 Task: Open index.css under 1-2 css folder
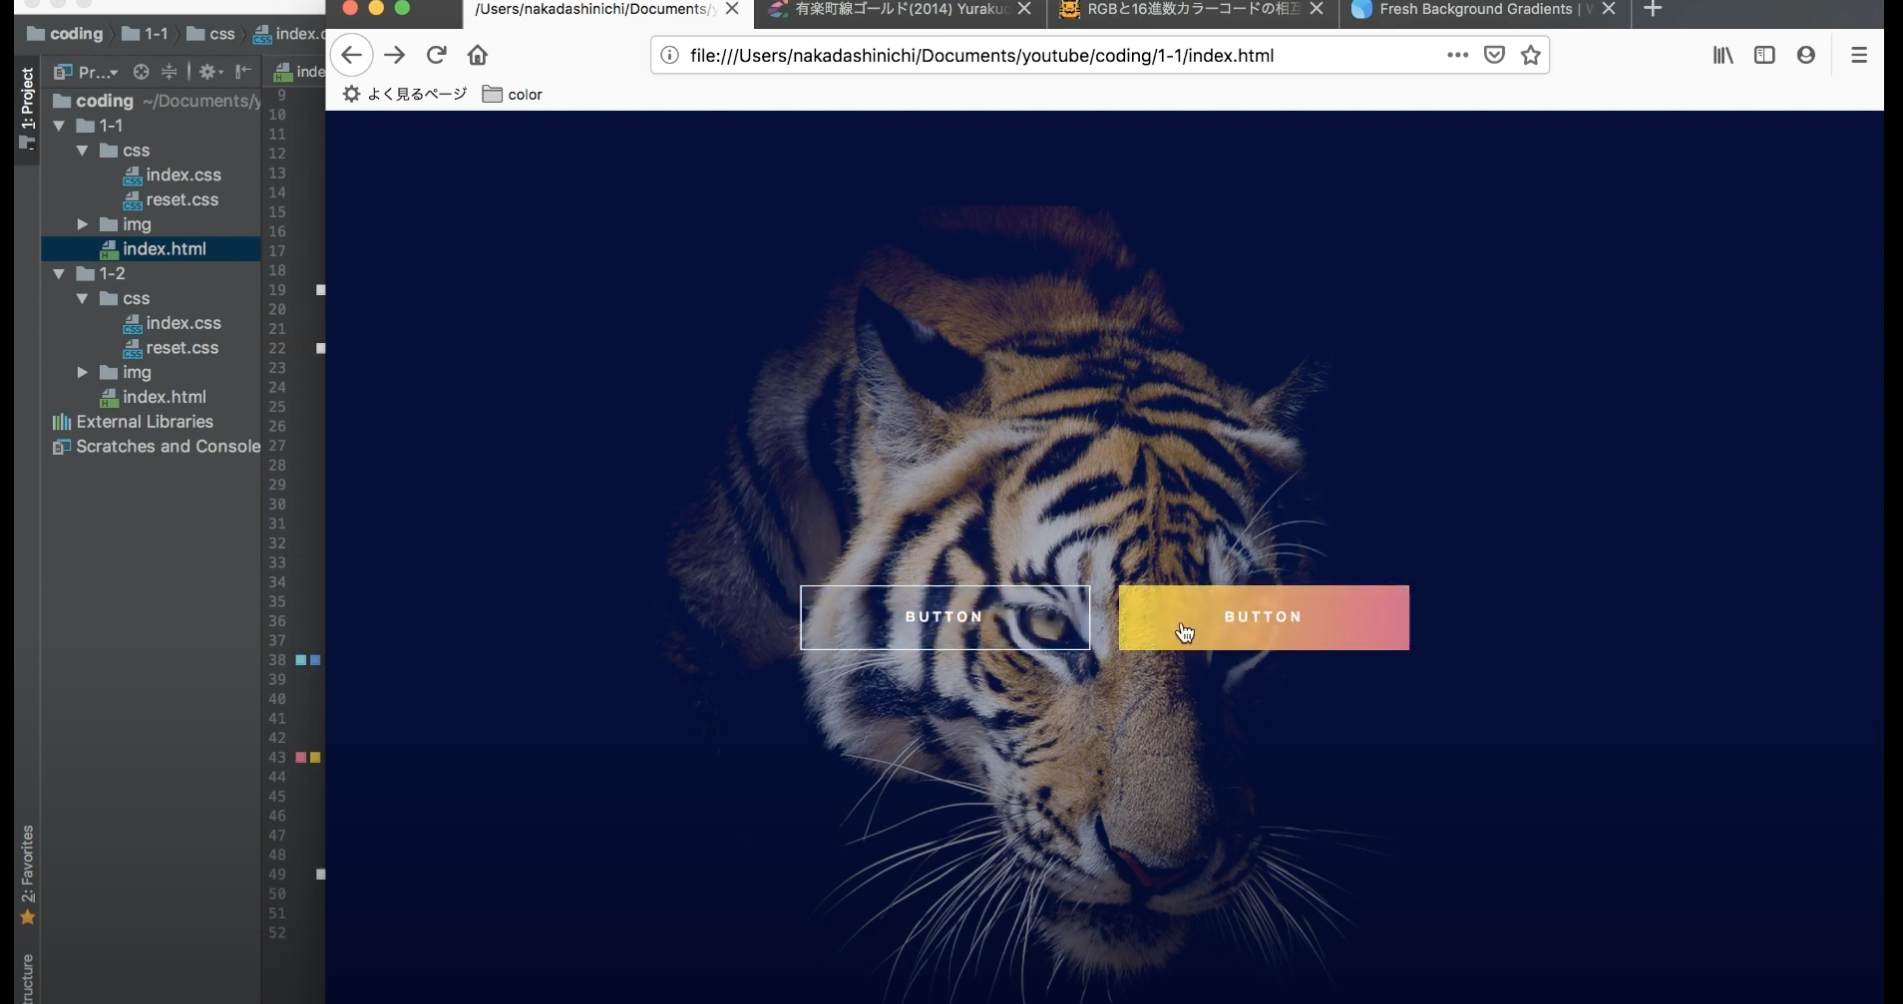click(x=183, y=323)
